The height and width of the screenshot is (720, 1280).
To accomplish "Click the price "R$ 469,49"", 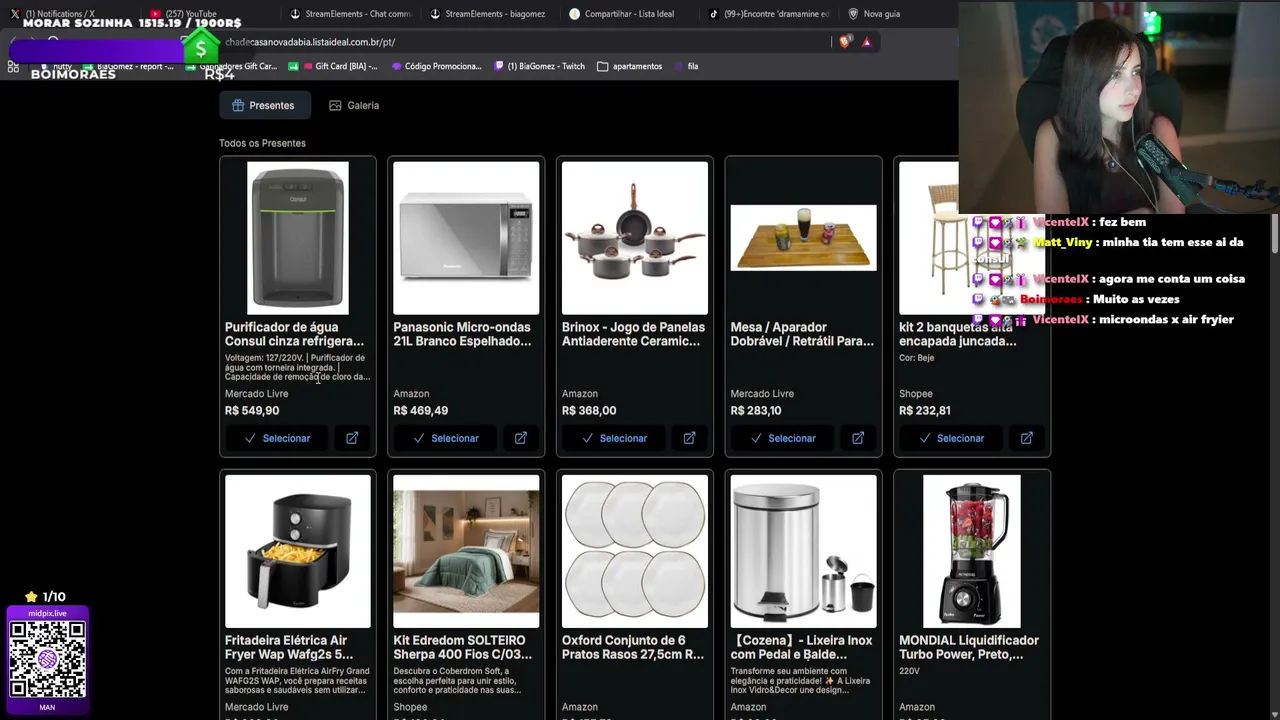I will tap(420, 411).
